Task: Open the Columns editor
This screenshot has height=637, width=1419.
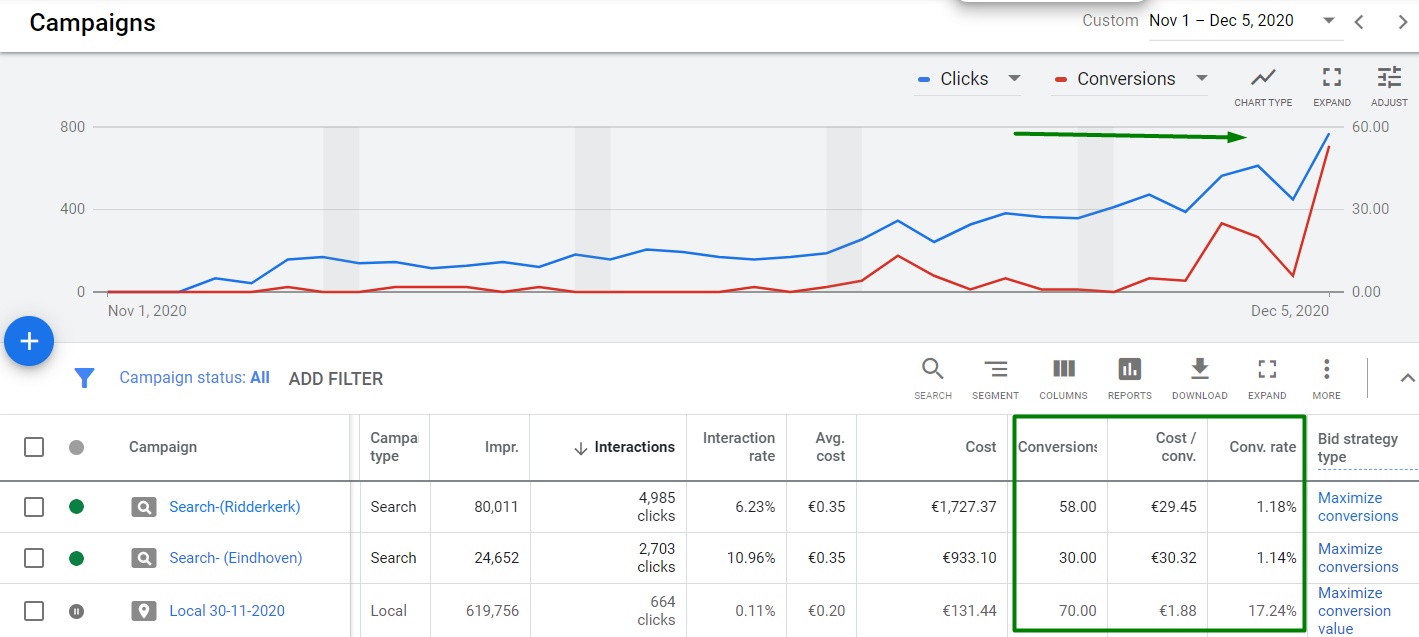Action: point(1063,370)
